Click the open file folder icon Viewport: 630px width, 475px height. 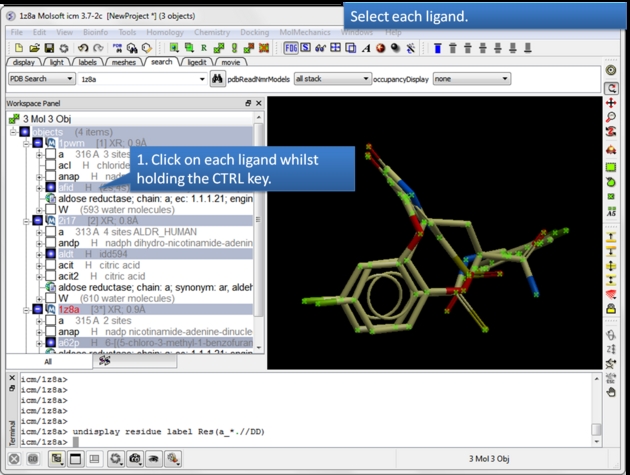coord(35,47)
